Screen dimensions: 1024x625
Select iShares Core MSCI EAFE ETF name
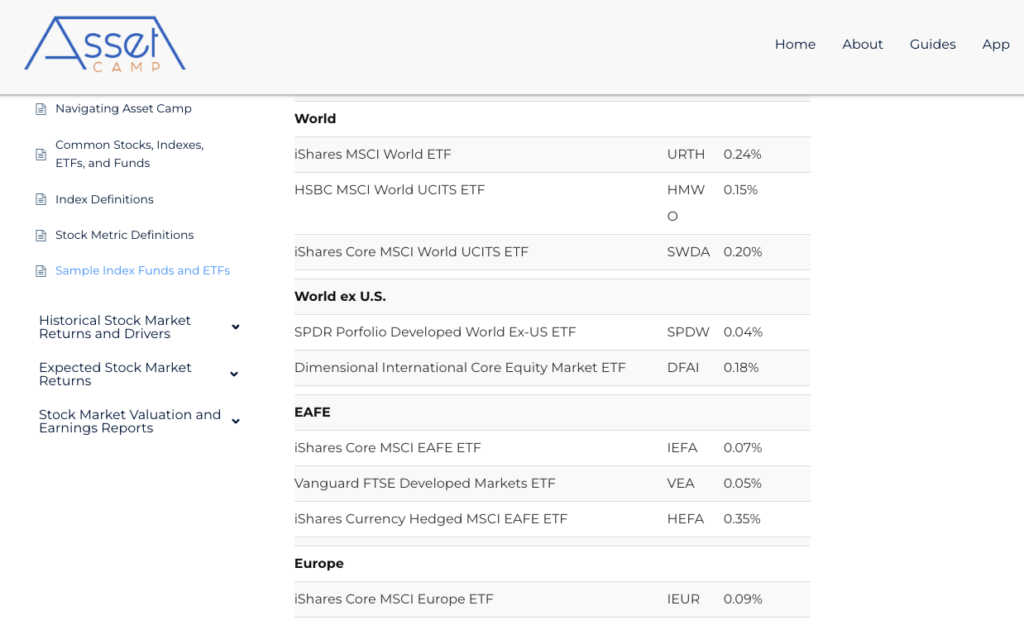(x=387, y=448)
